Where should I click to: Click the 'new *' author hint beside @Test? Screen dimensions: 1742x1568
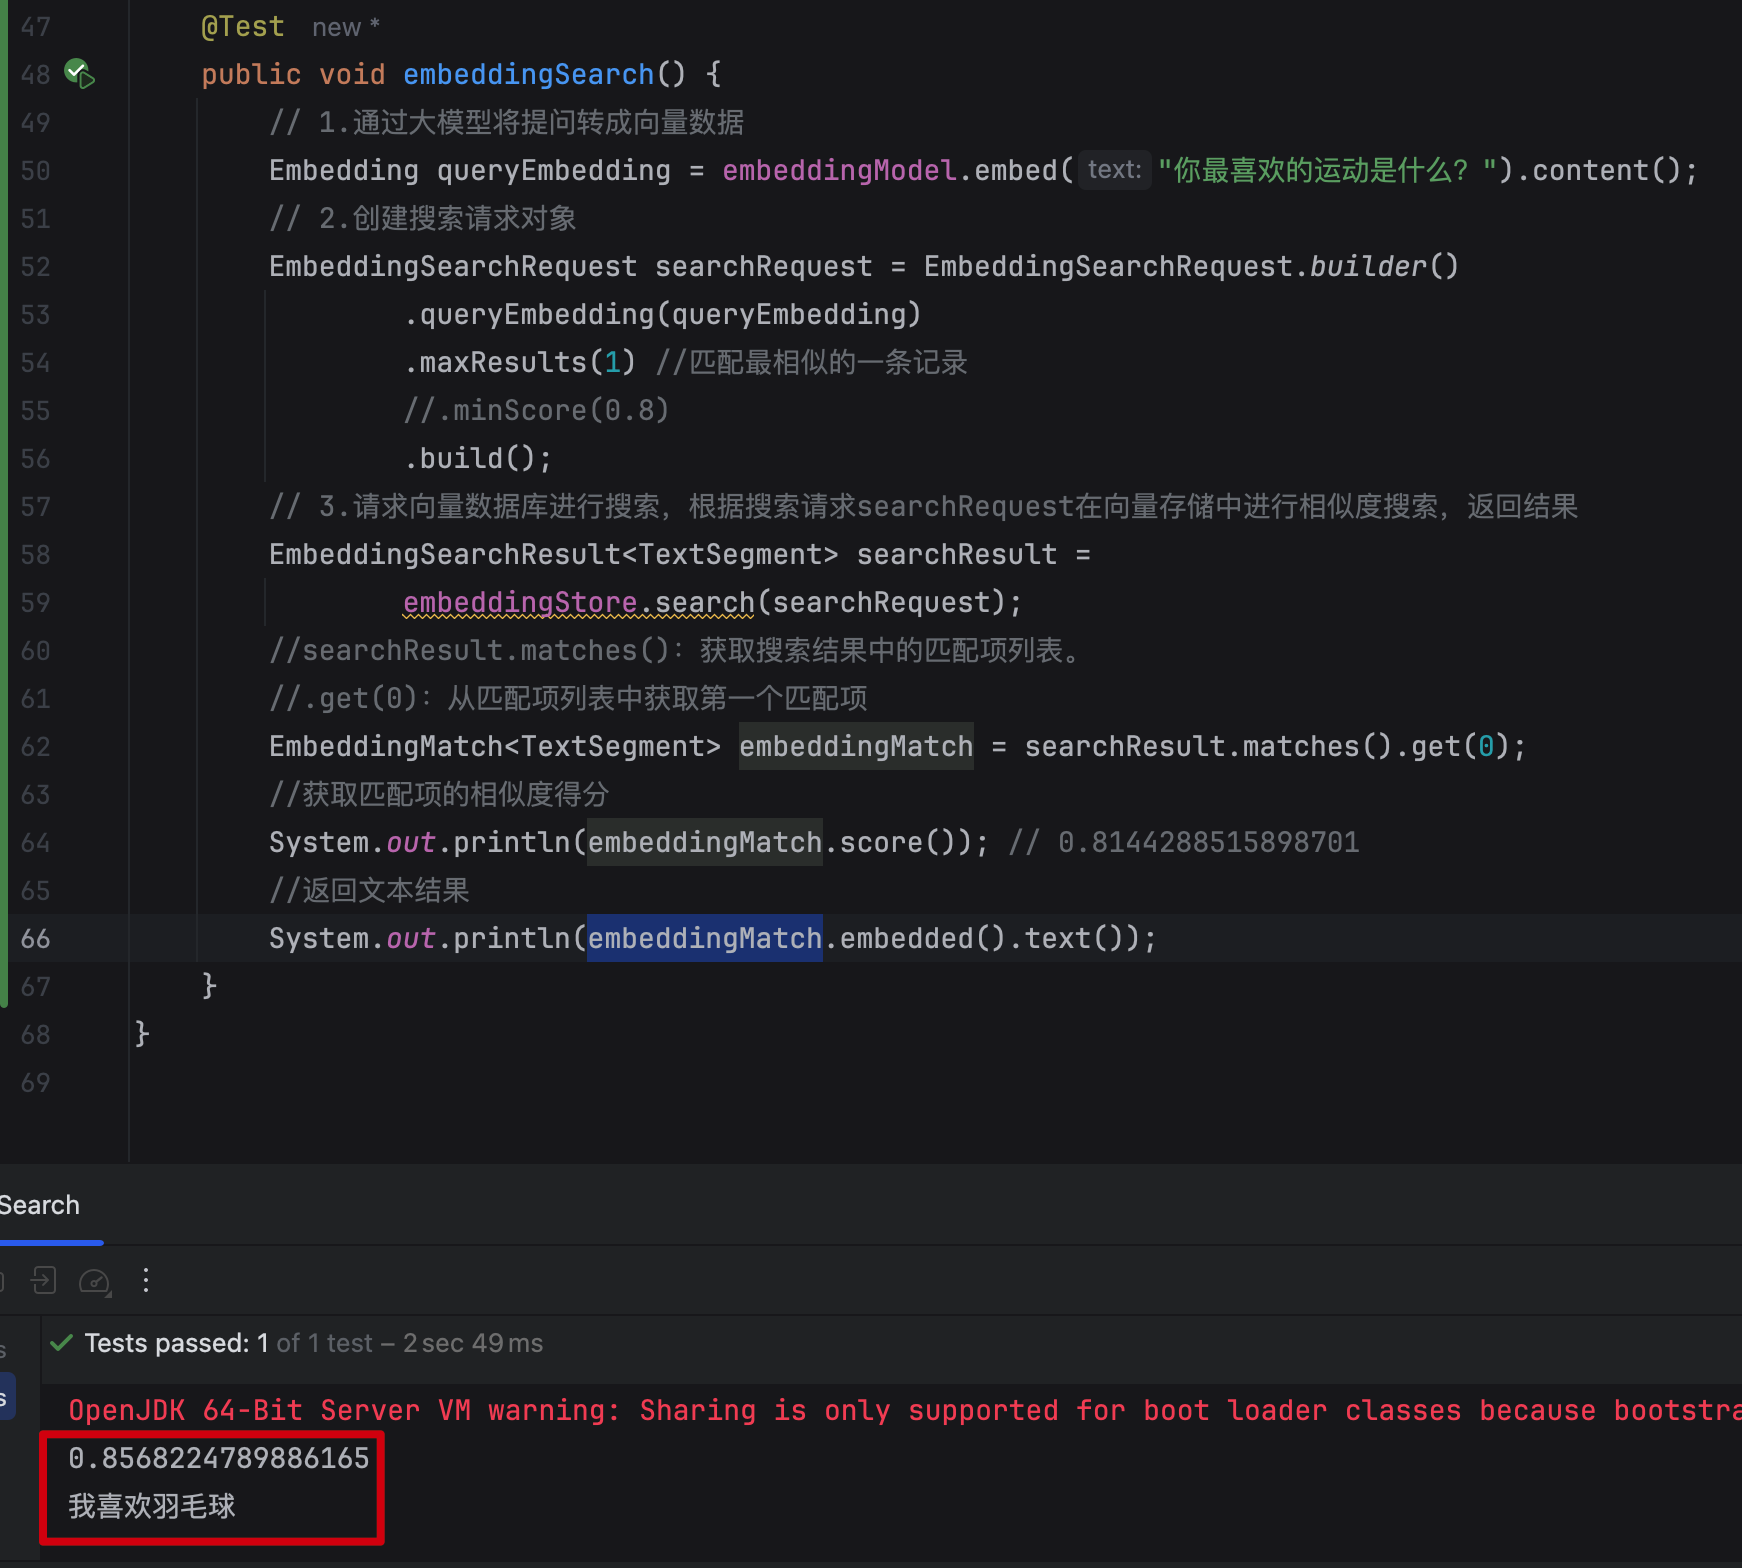point(346,27)
